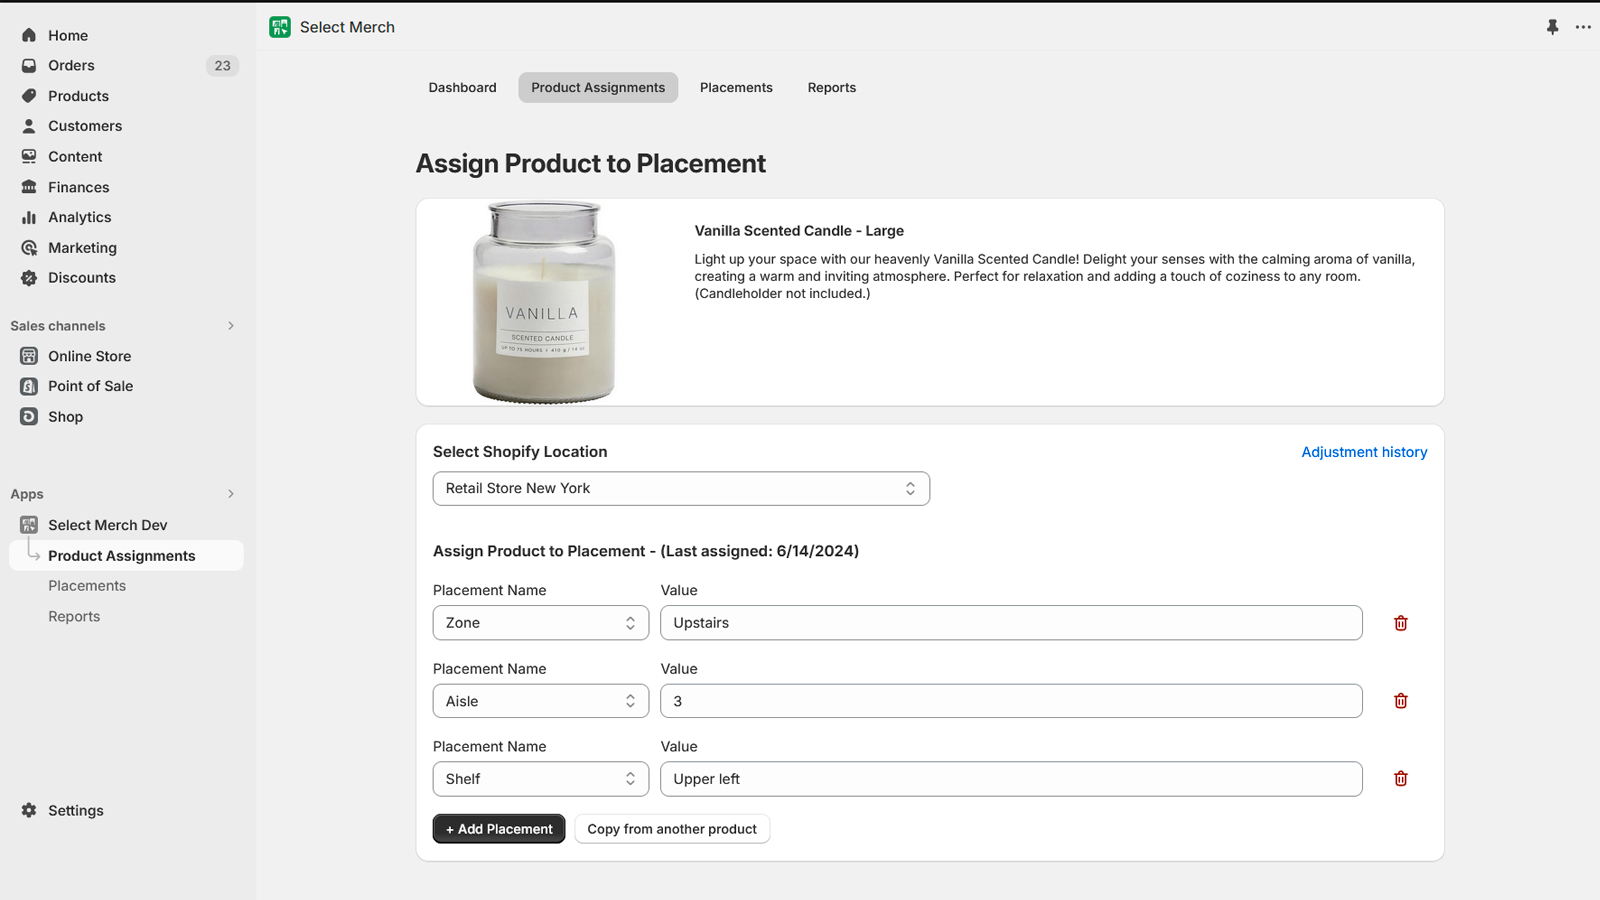
Task: Click the Vanilla Scented Candle - Large title
Action: coord(799,231)
